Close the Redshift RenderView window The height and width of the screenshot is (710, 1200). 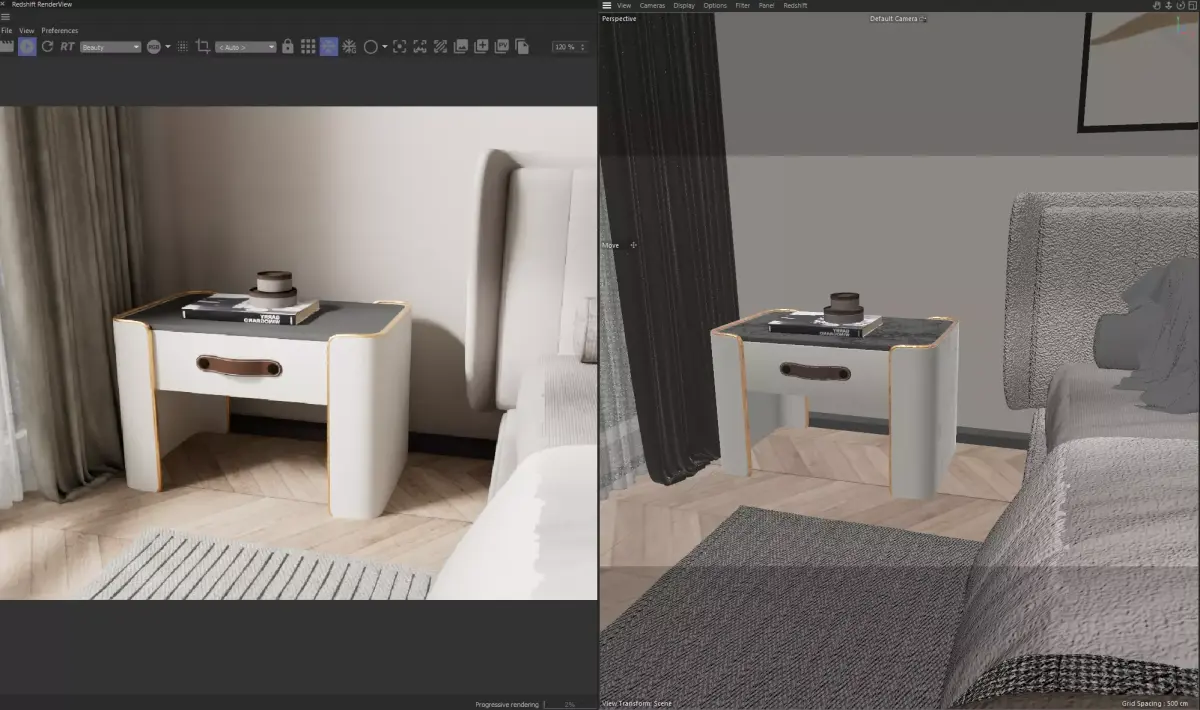(x=4, y=4)
